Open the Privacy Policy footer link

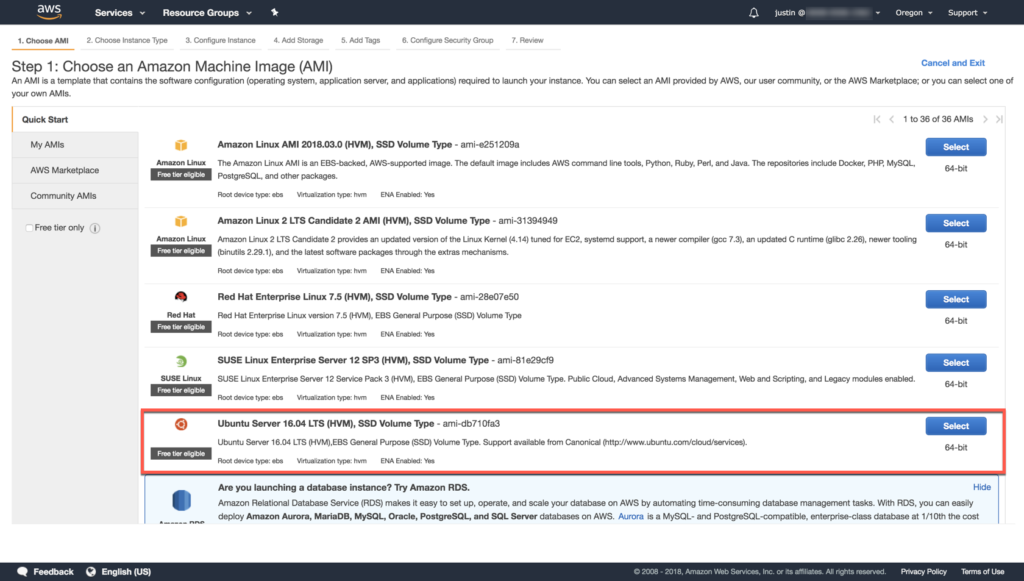[x=923, y=572]
